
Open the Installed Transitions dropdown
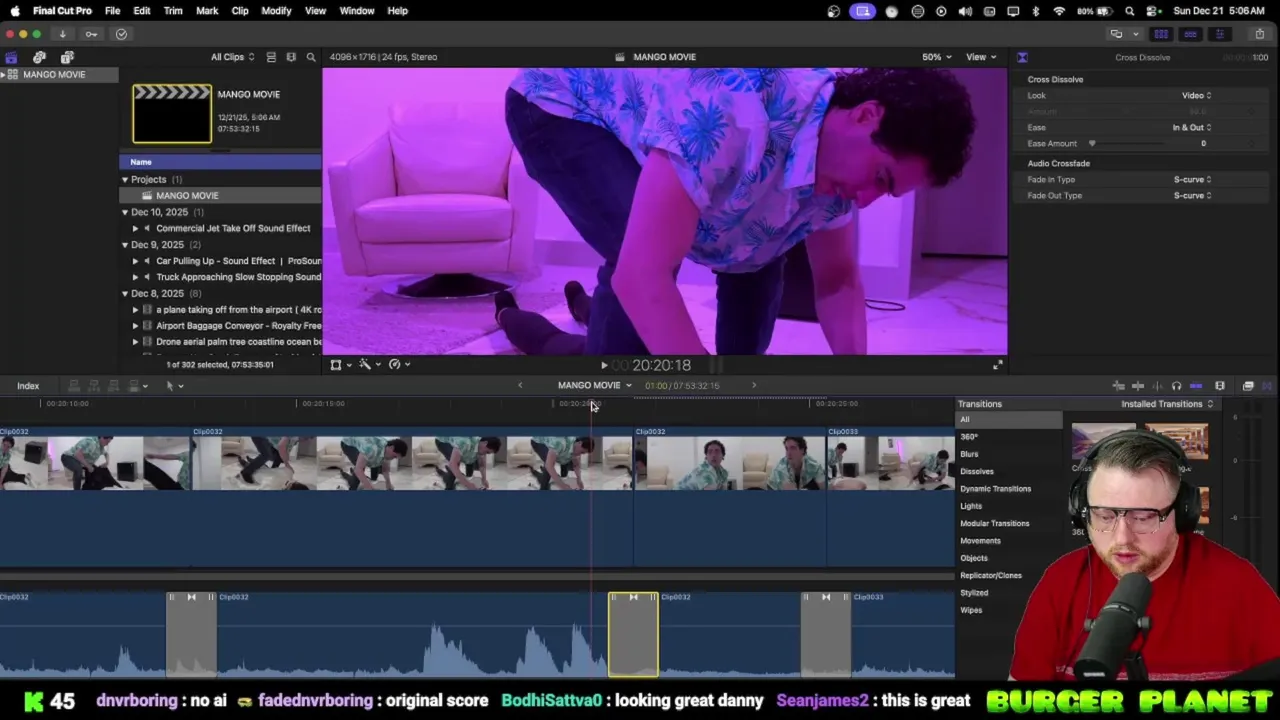(x=1167, y=404)
